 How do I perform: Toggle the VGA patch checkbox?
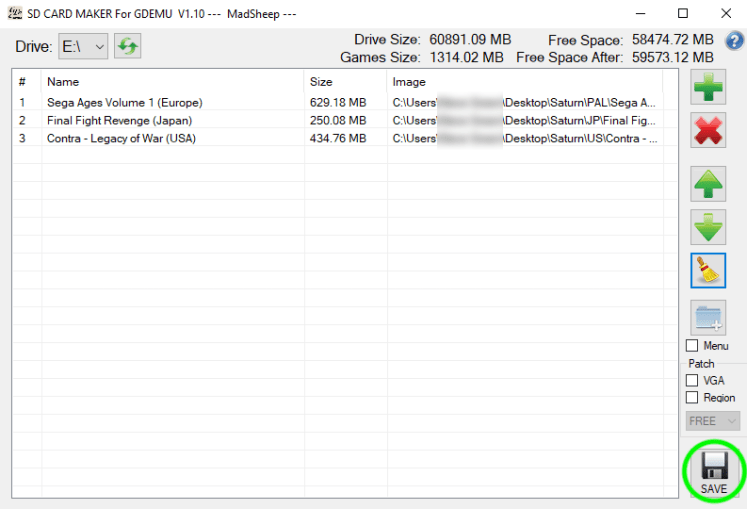click(x=692, y=380)
